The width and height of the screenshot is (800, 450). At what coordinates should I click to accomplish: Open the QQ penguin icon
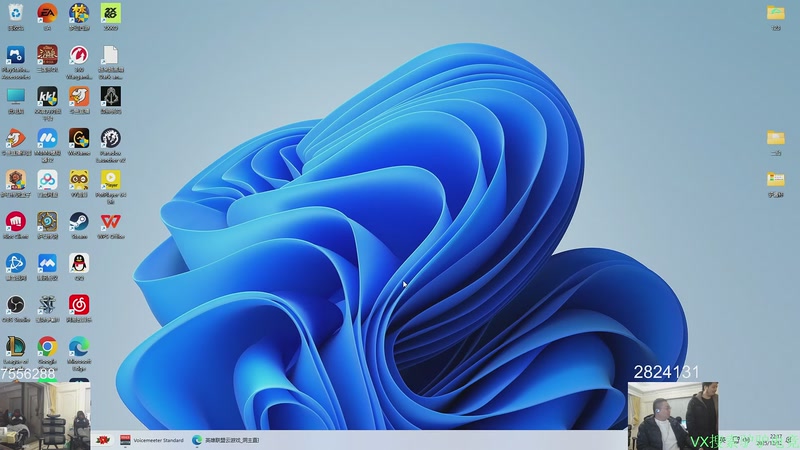(79, 263)
